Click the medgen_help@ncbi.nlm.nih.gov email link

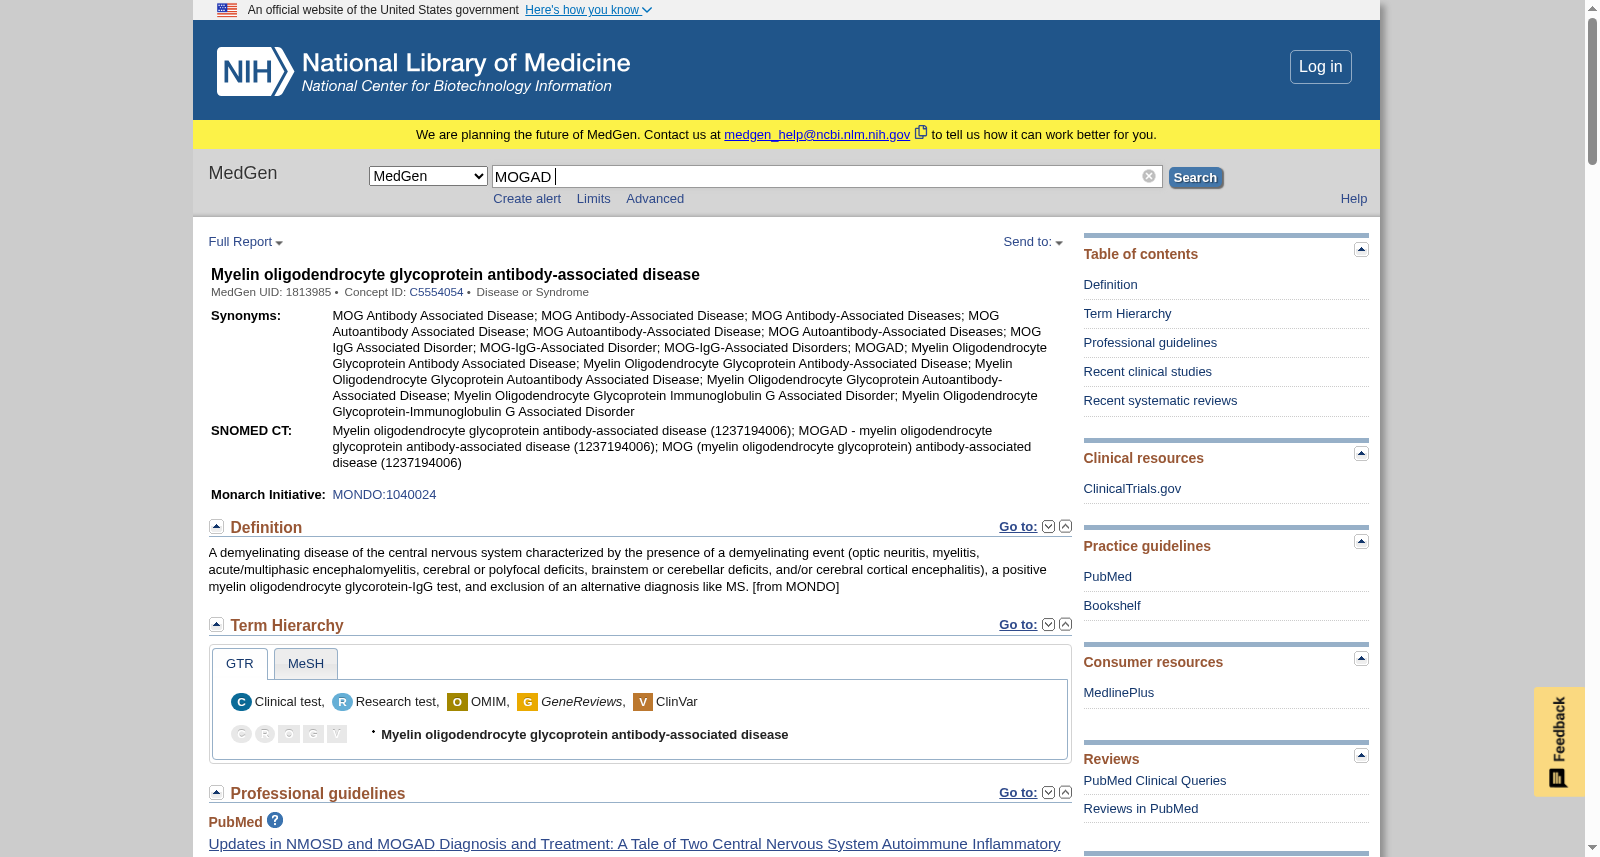tap(817, 135)
